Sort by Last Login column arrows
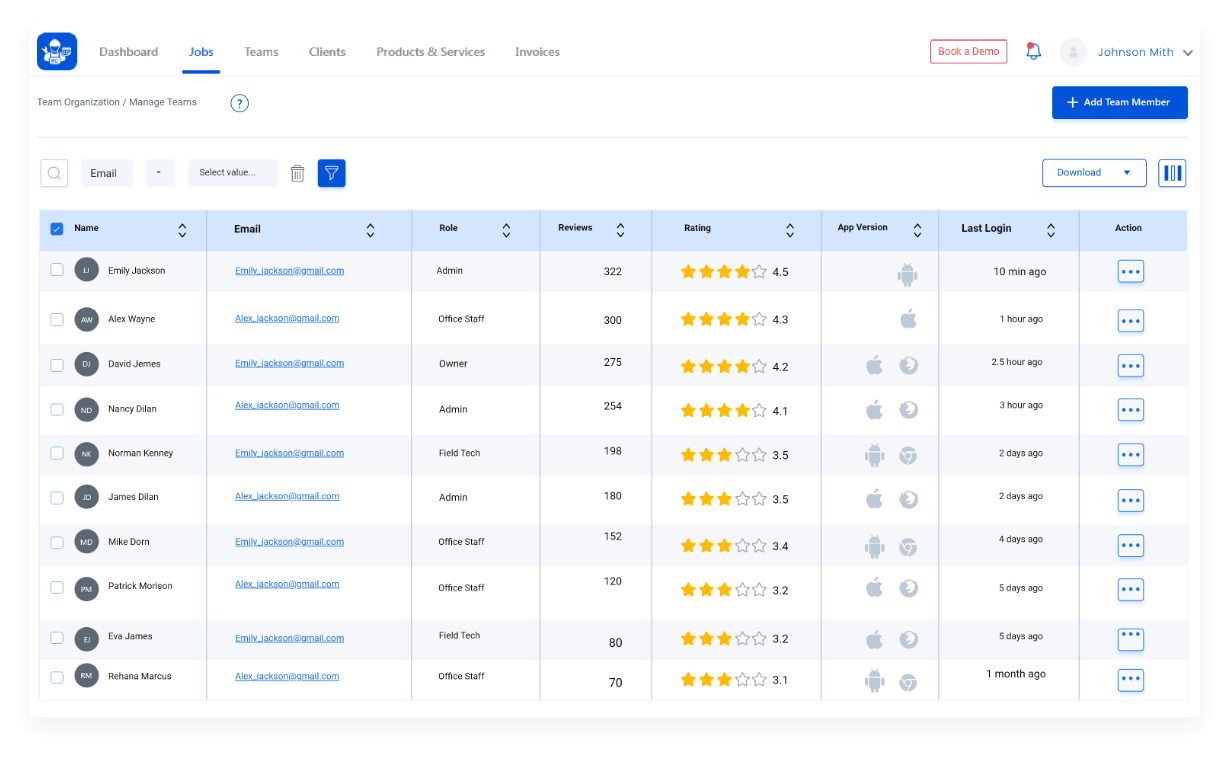Screen dimensions: 1230x757 [1051, 230]
